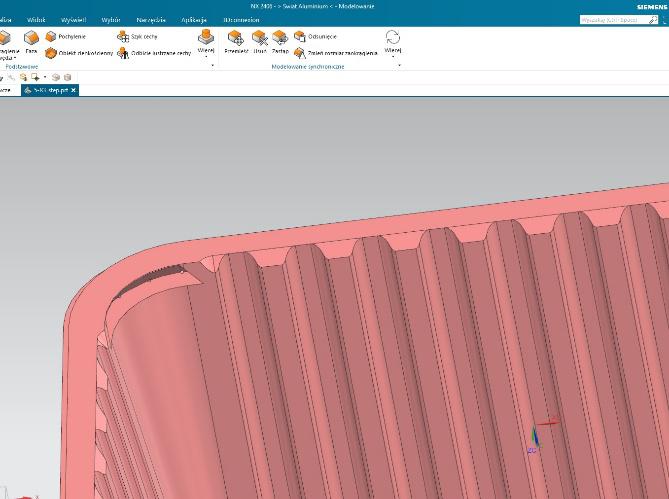Screen dimensions: 669x499
Task: Select the Faza (chamfer) tool
Action: pyautogui.click(x=31, y=40)
